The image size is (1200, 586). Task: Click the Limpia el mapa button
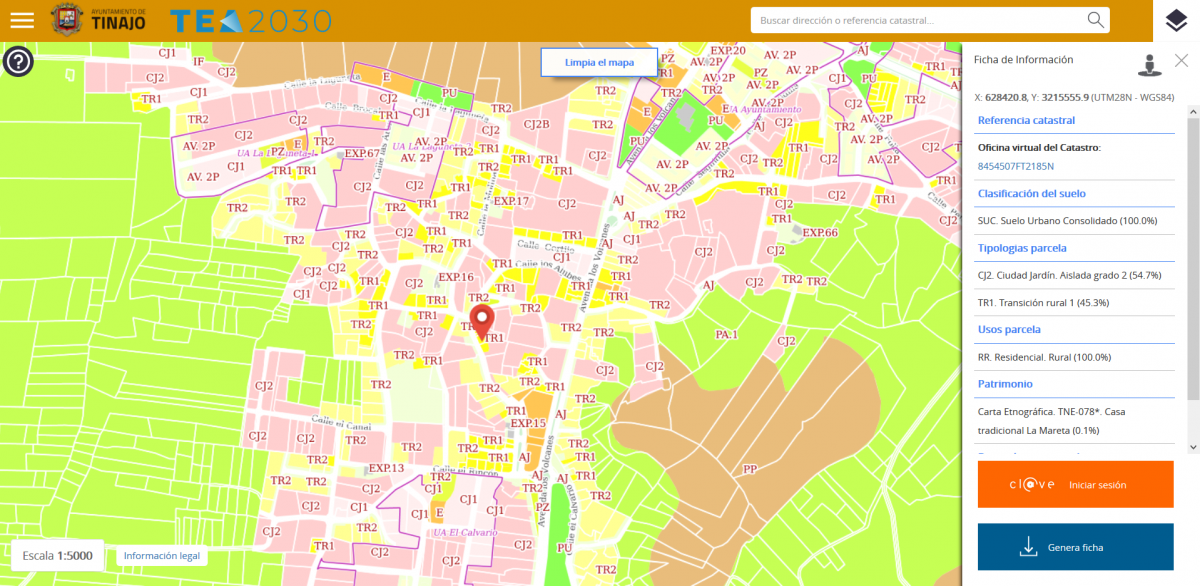(x=599, y=62)
